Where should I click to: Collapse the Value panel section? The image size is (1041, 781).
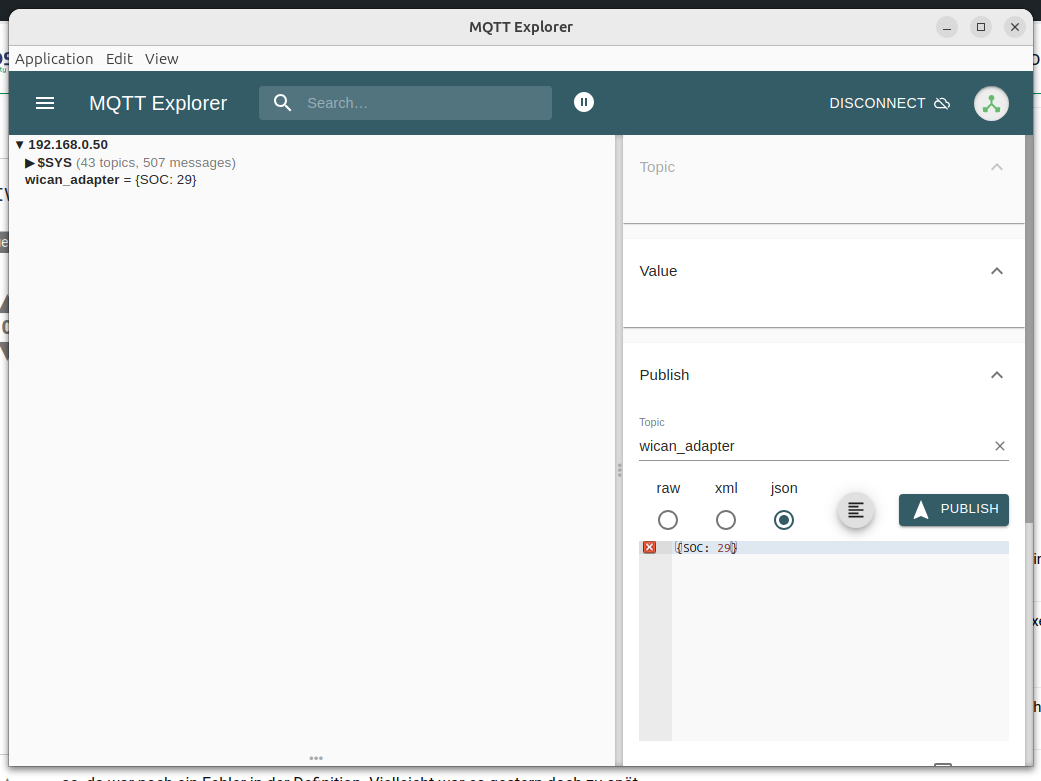(x=997, y=271)
